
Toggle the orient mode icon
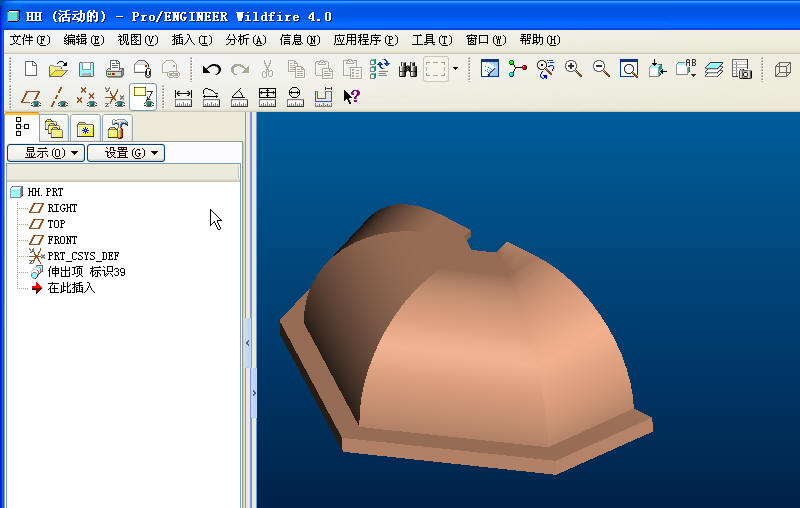pos(545,68)
